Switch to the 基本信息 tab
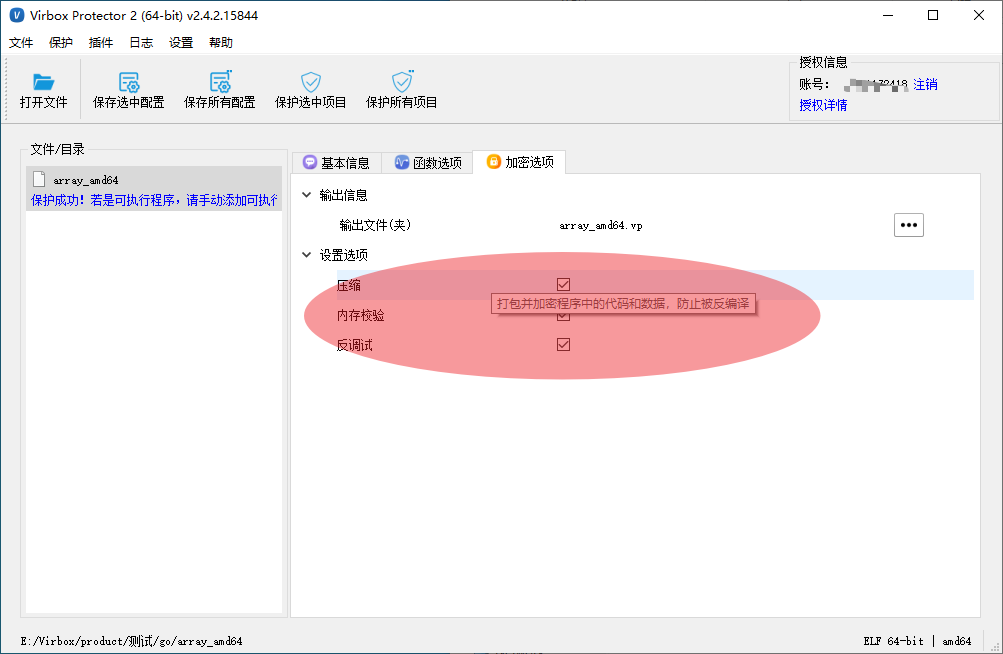 (336, 163)
